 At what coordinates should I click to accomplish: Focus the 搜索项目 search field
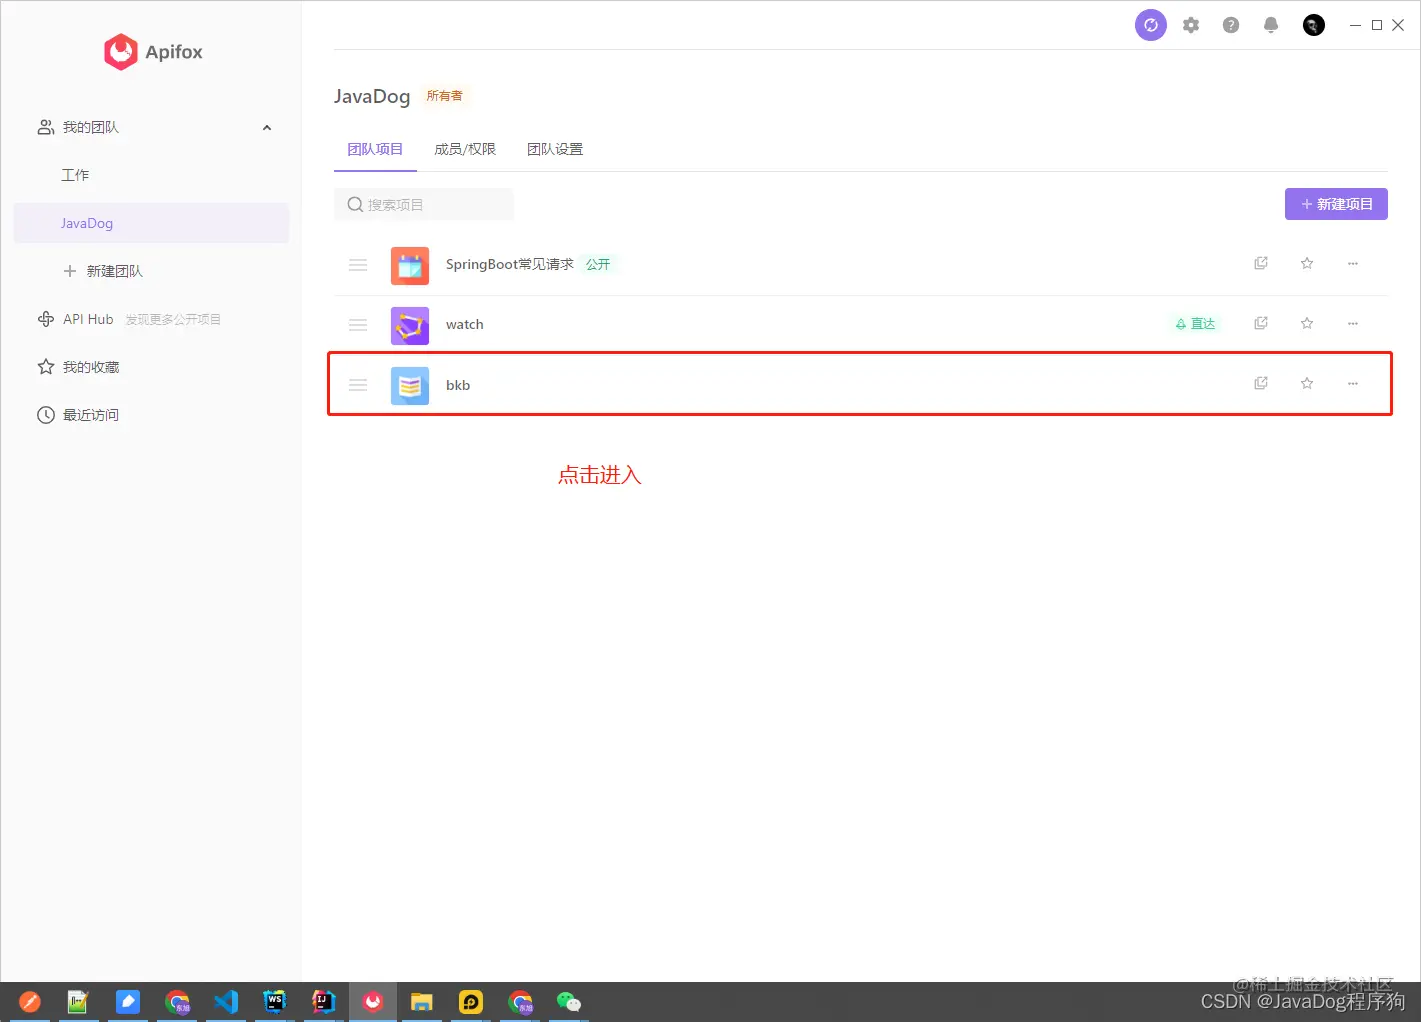(424, 204)
